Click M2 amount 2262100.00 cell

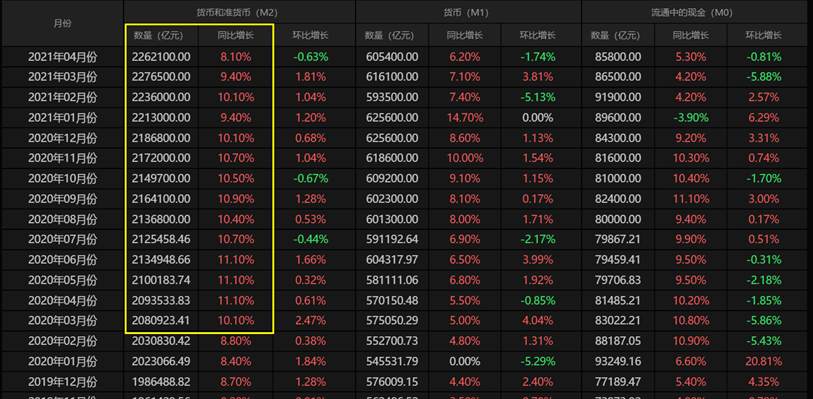pyautogui.click(x=161, y=57)
